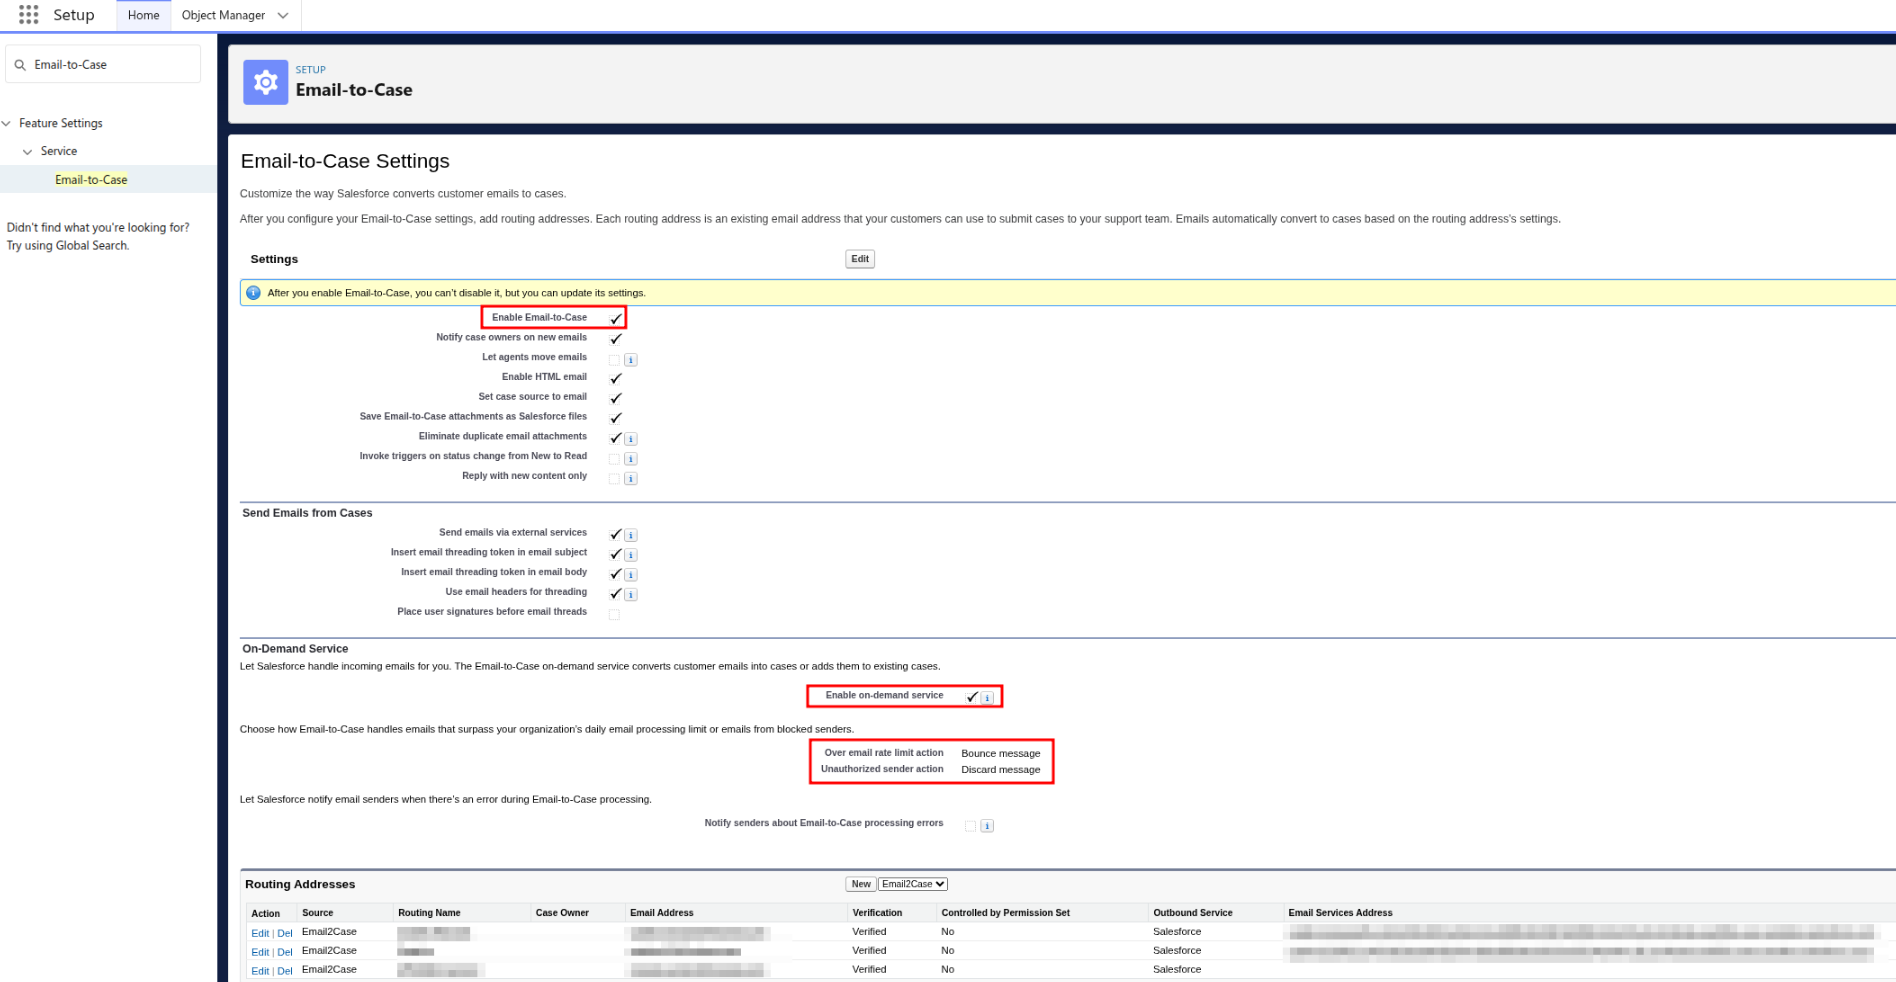Screen dimensions: 1896x982
Task: Click the search magnifier icon in Quick Find
Action: [x=20, y=65]
